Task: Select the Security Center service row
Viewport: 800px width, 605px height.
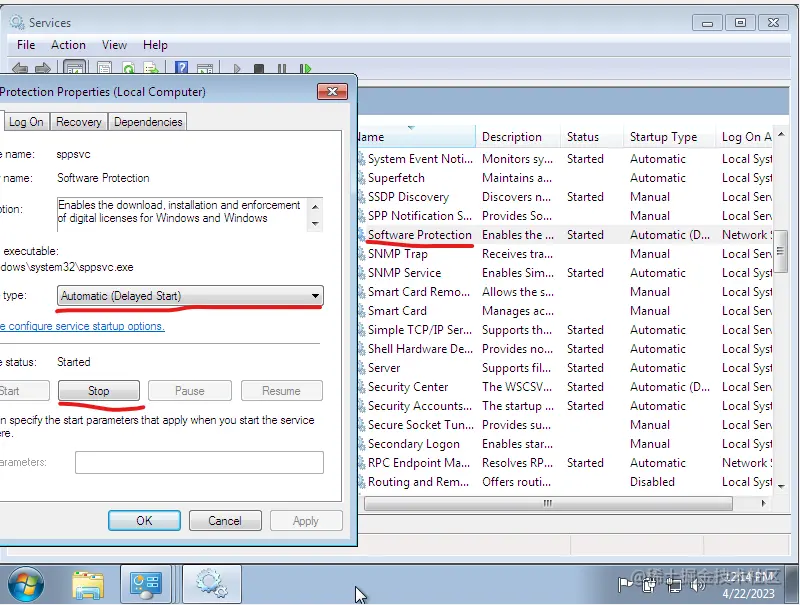Action: 565,387
